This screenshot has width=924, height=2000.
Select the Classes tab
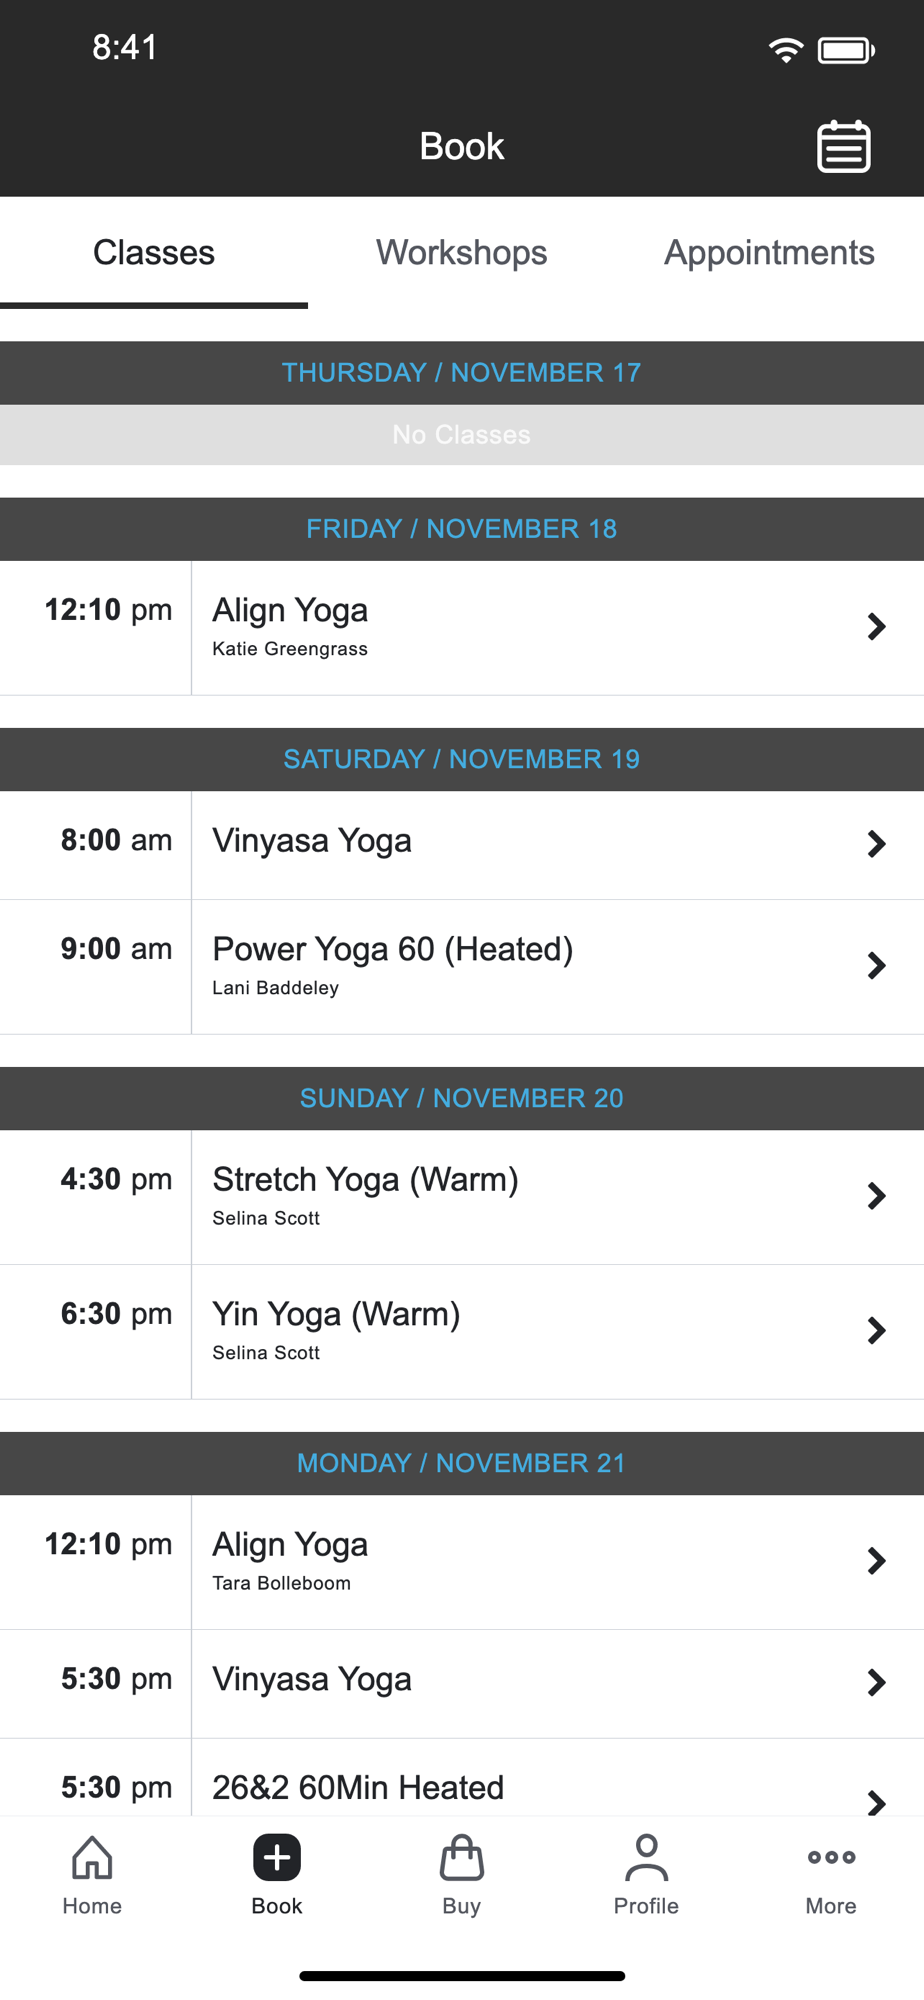click(x=154, y=253)
